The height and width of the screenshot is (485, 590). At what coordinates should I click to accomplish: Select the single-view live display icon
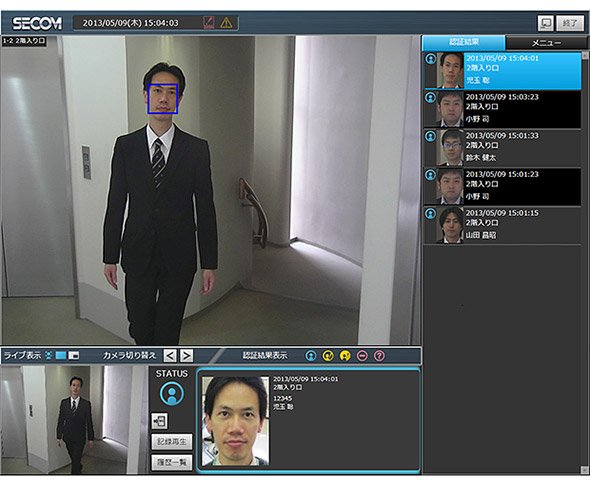click(x=61, y=355)
